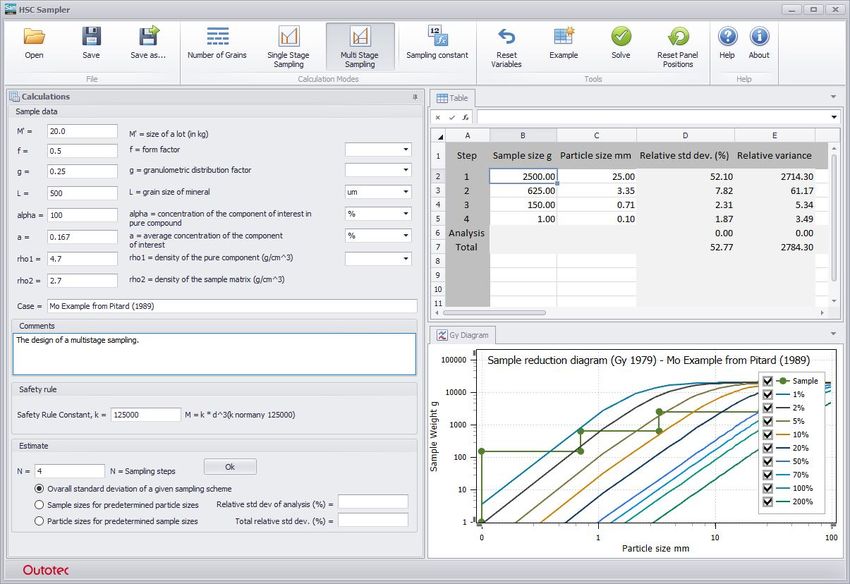850x584 pixels.
Task: Switch to the Gy Diagram tab
Action: pos(463,335)
